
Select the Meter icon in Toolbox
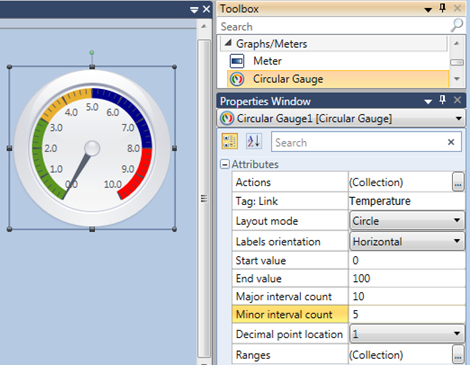(237, 61)
